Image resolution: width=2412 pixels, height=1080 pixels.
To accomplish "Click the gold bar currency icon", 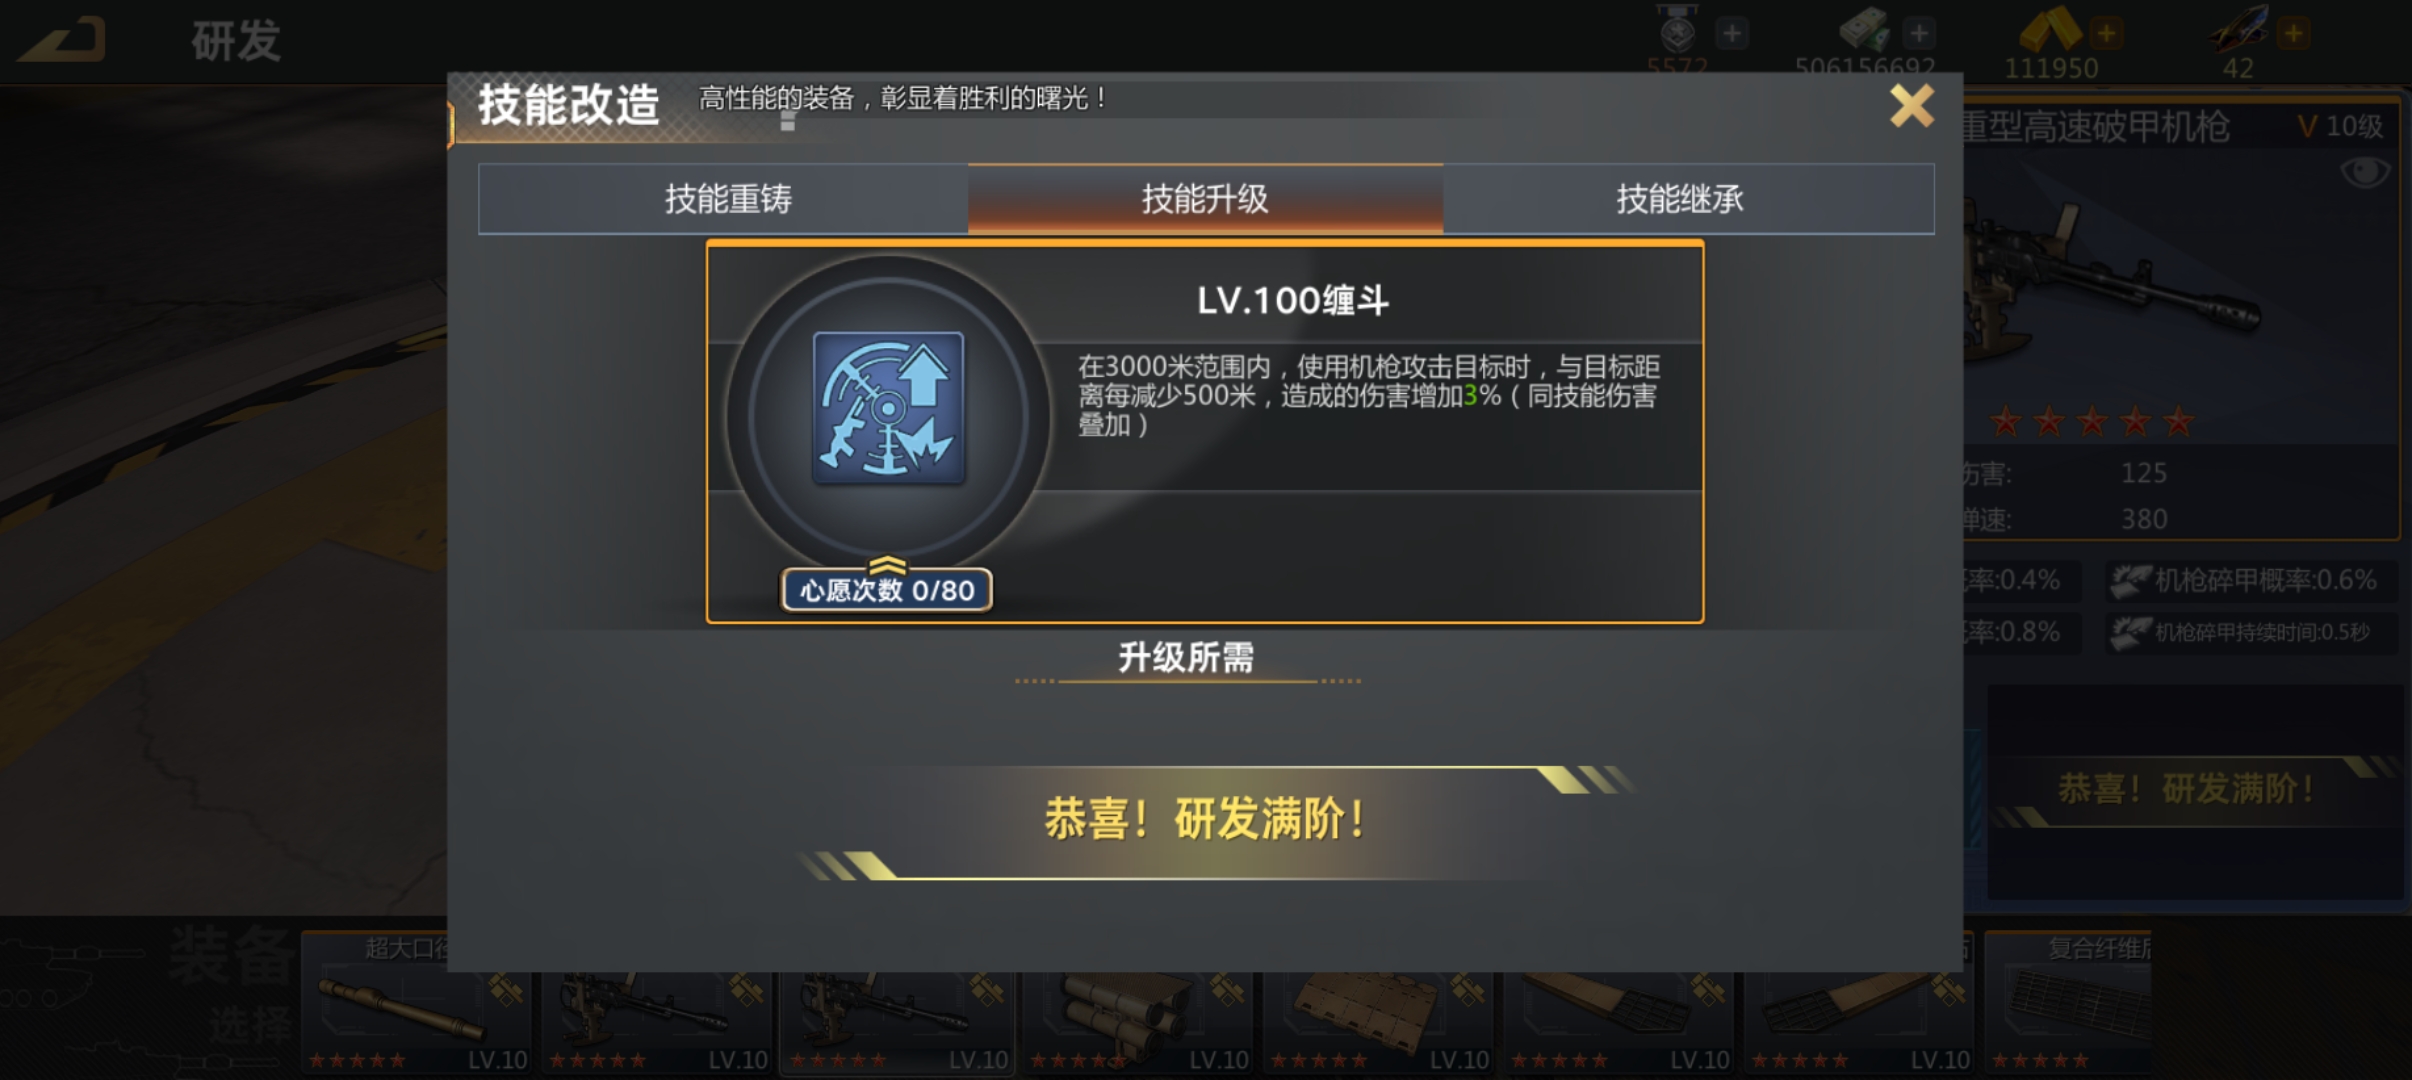I will point(2048,30).
